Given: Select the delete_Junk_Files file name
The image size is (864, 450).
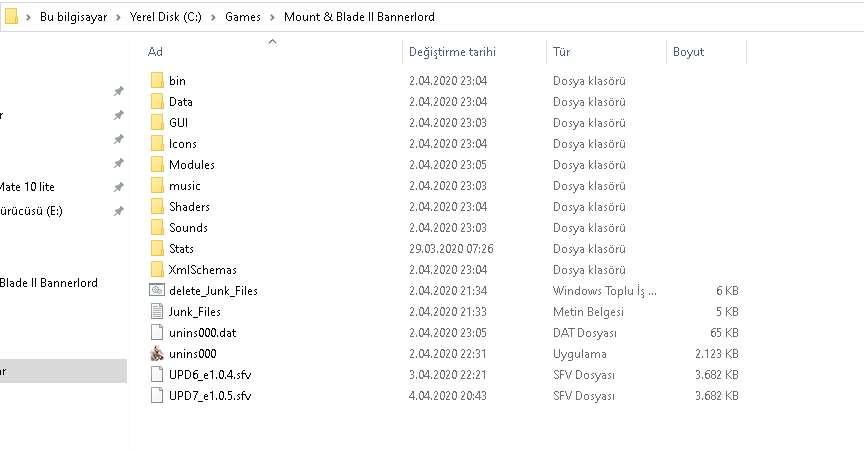Looking at the screenshot, I should 213,291.
